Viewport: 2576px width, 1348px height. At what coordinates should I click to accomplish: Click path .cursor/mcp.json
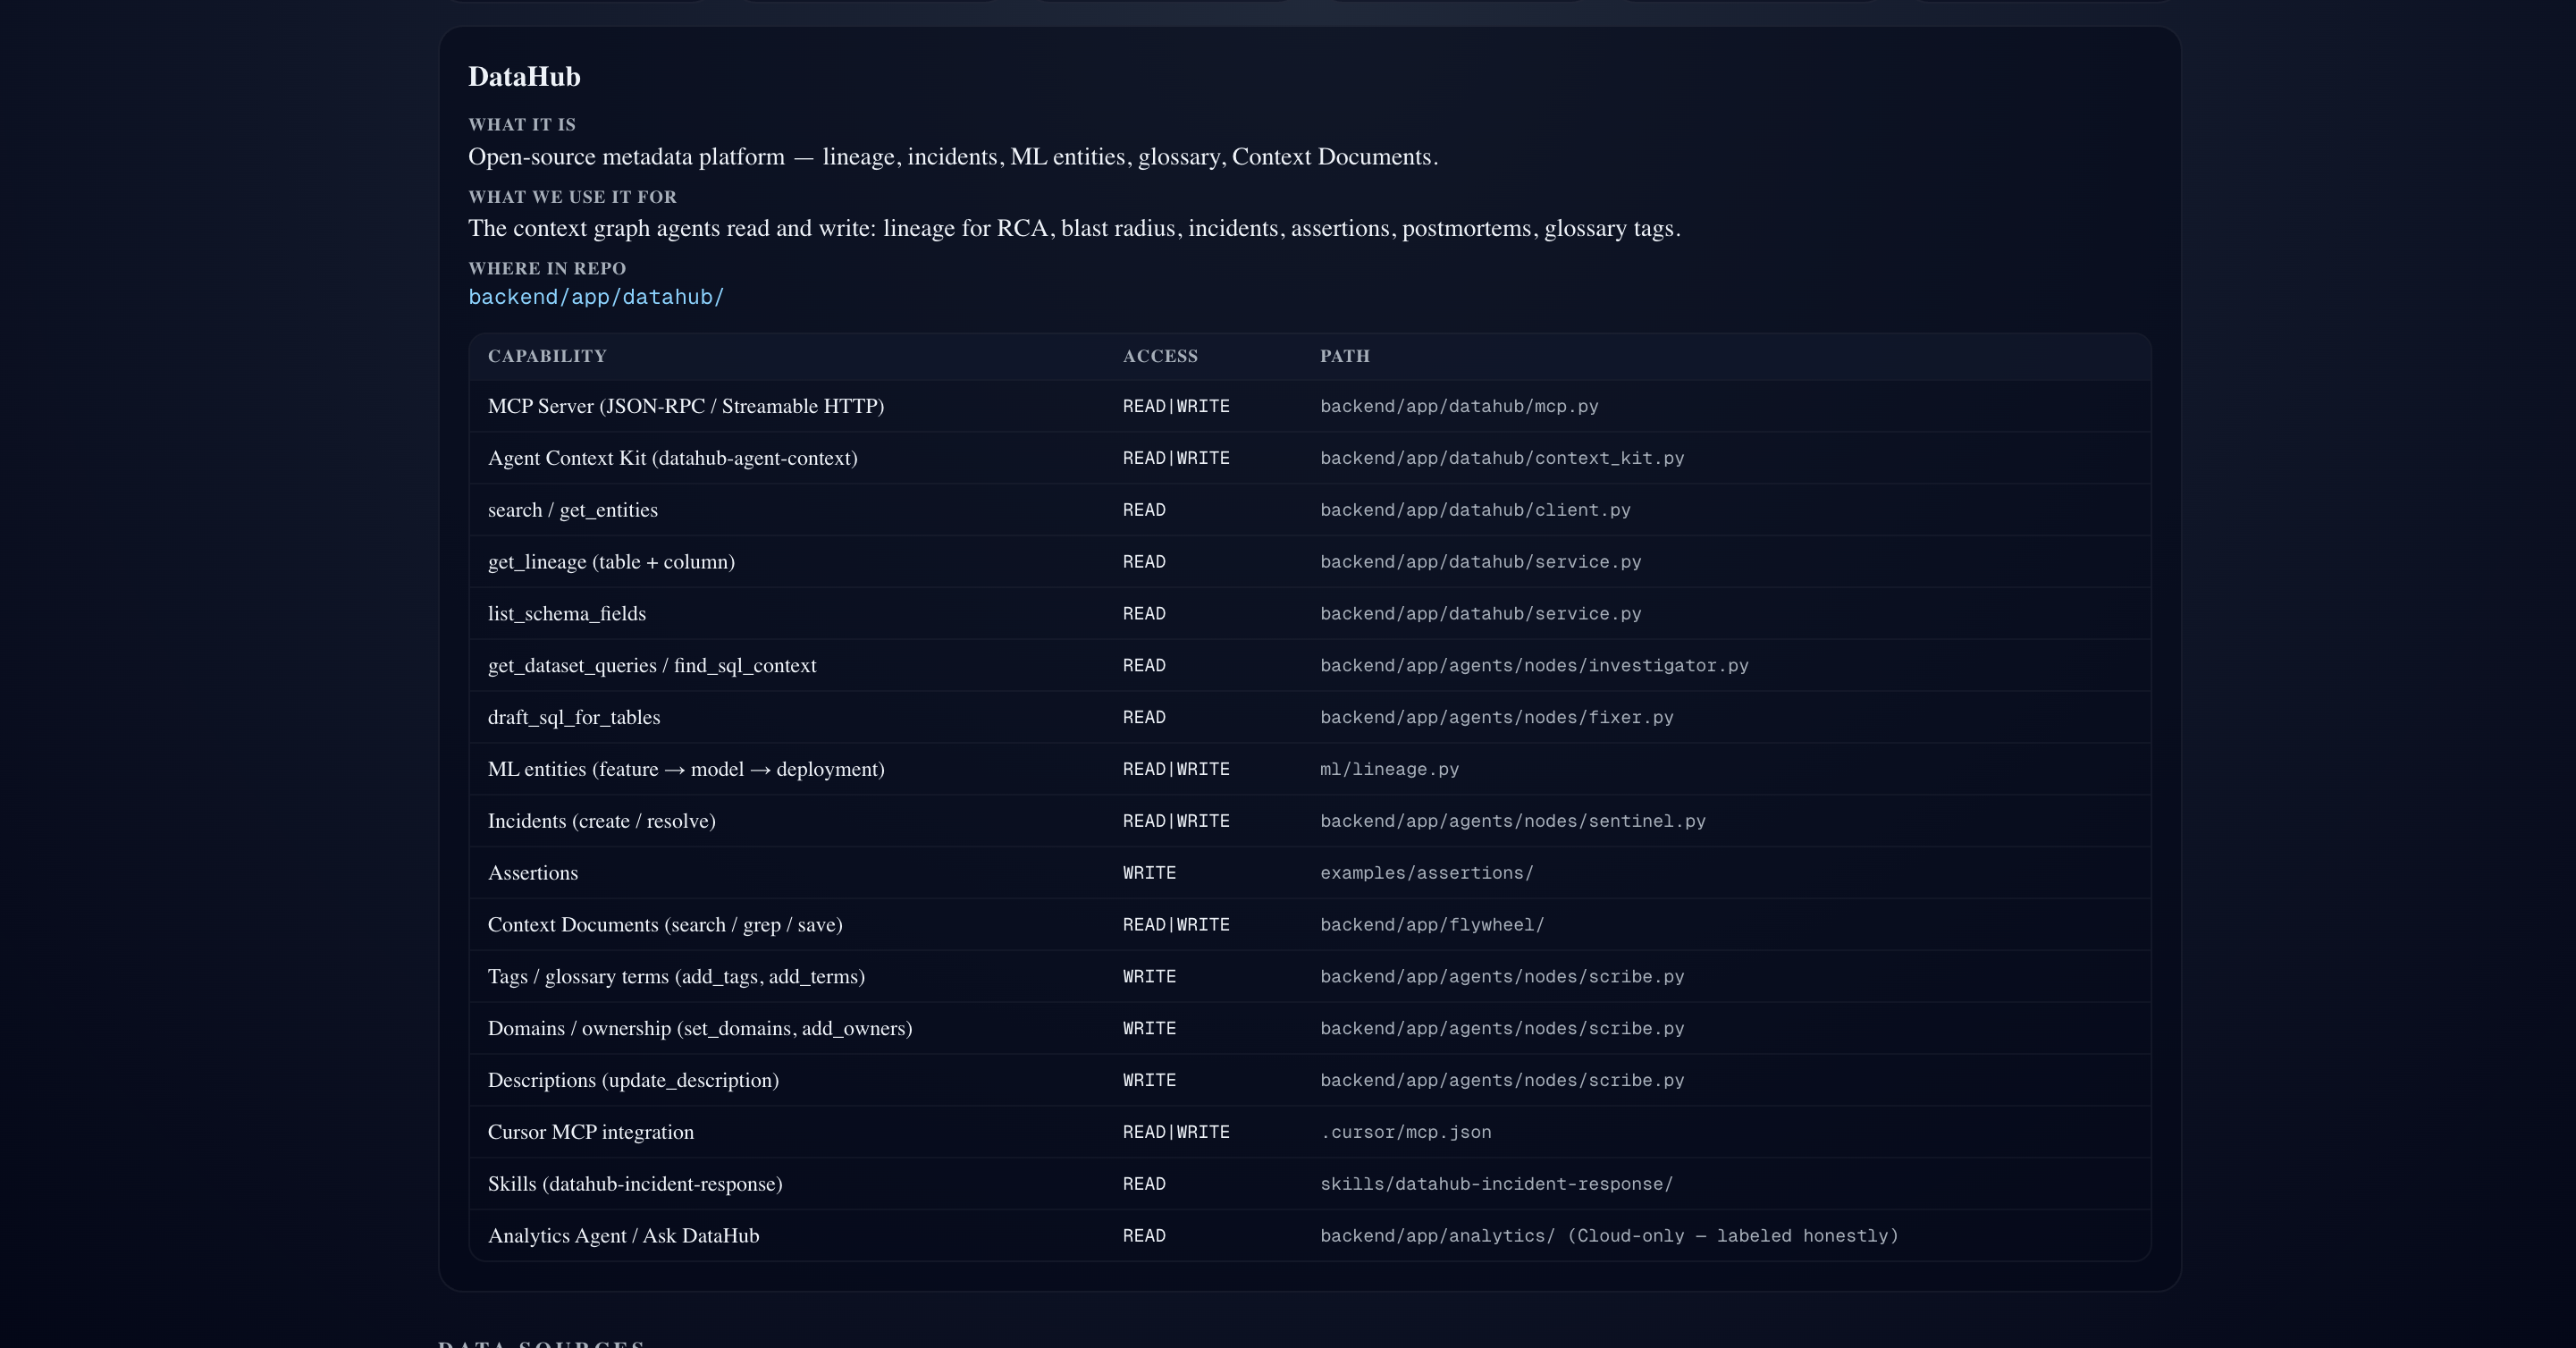pyautogui.click(x=1406, y=1133)
